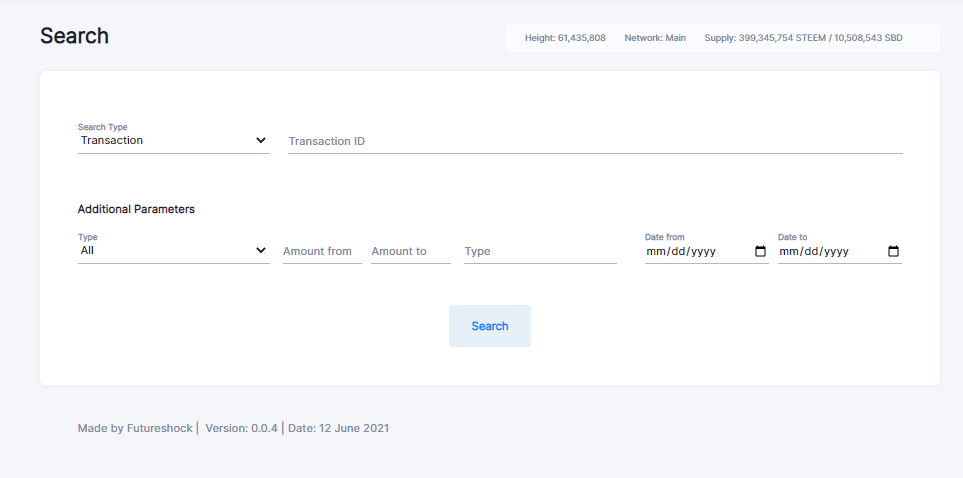Open the Date from calendar picker icon
Image resolution: width=963 pixels, height=478 pixels.
click(x=760, y=251)
